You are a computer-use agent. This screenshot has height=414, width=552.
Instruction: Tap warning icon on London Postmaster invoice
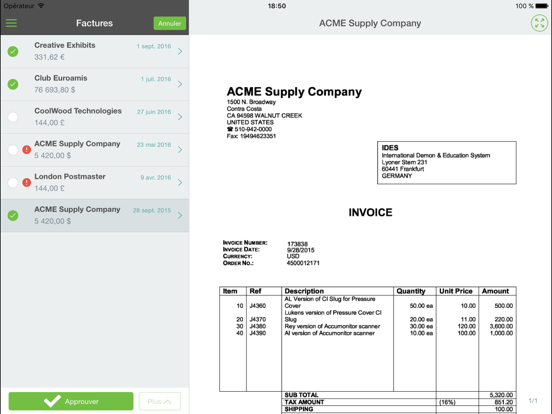click(26, 182)
